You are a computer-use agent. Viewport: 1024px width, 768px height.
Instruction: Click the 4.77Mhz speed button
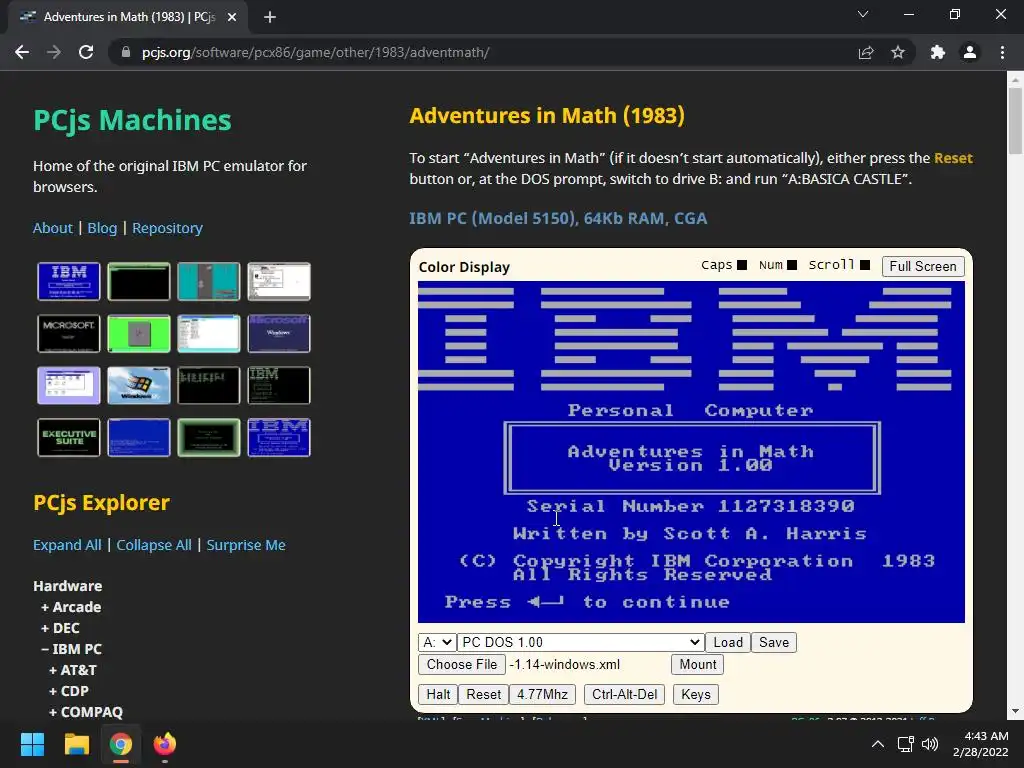tap(542, 694)
